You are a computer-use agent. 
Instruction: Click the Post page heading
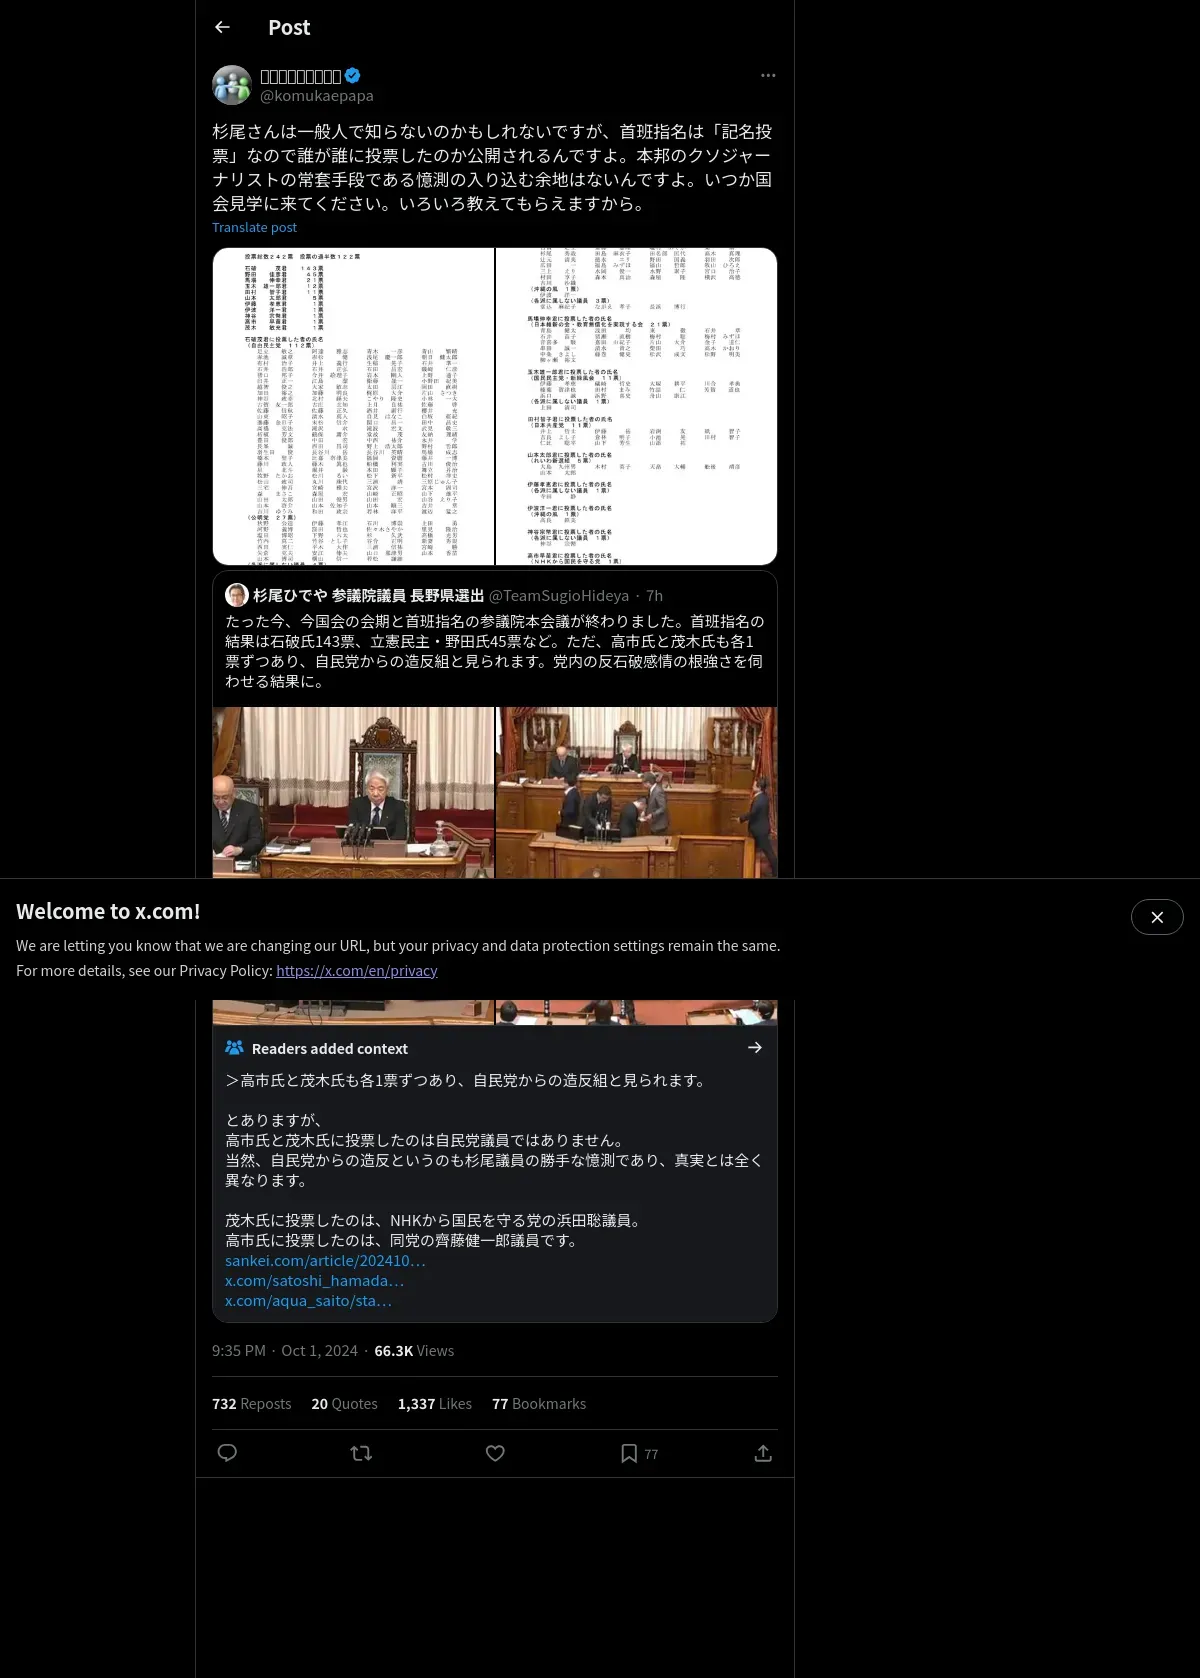[289, 28]
